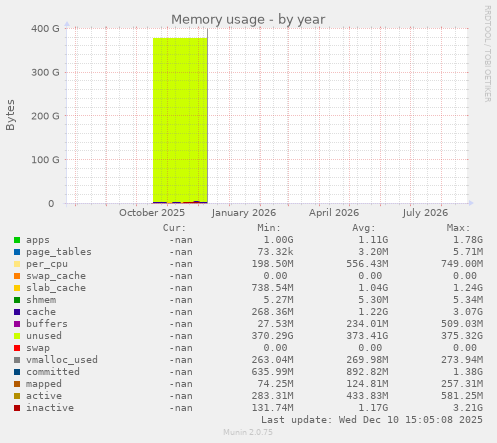Click the cache legend label

(41, 312)
